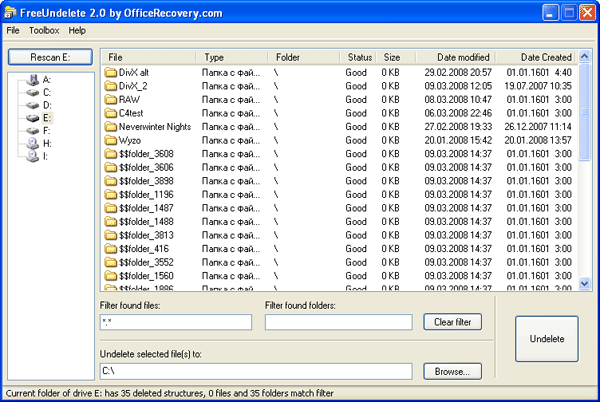
Task: Open the File menu
Action: point(13,31)
